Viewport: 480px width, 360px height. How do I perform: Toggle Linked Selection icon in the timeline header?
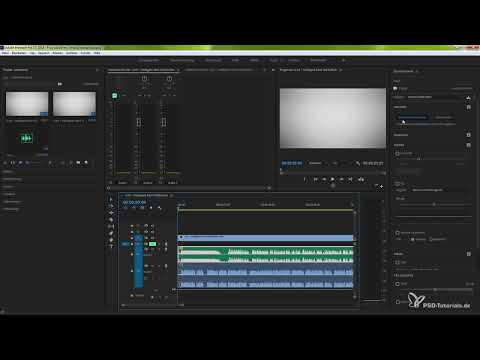[x=142, y=208]
